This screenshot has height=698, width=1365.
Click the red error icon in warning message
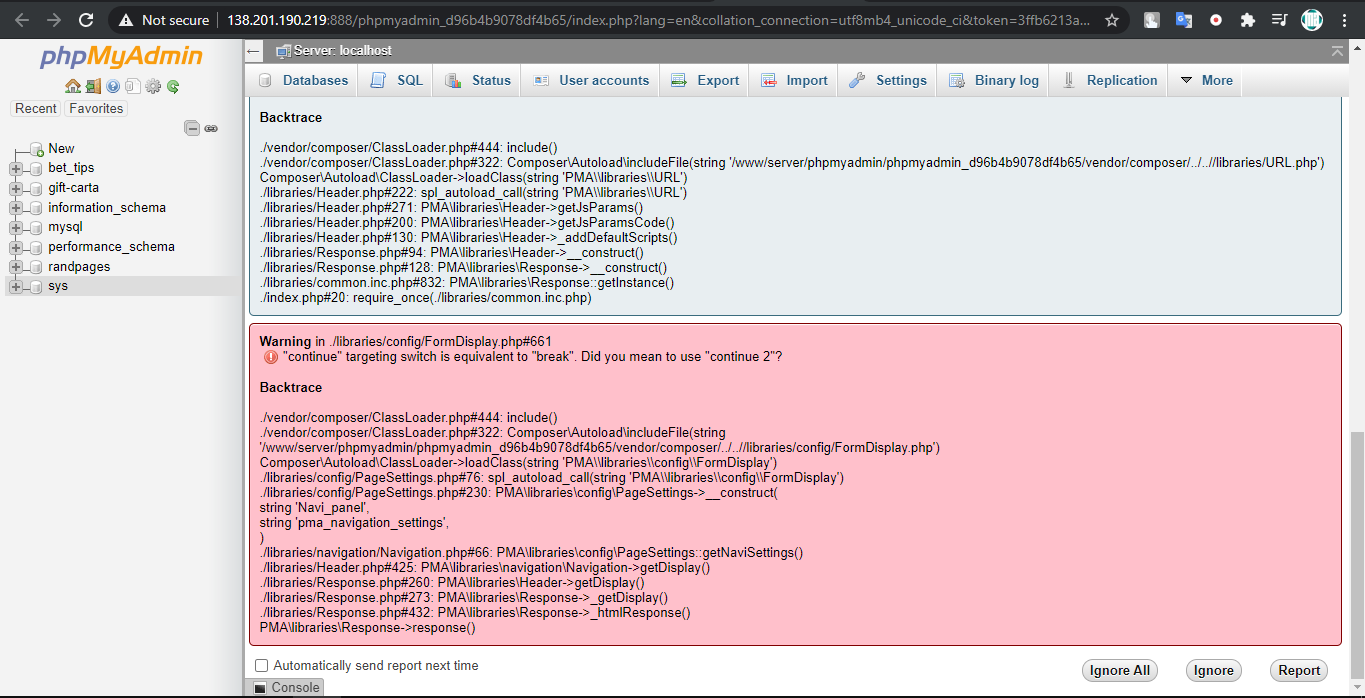click(x=270, y=357)
